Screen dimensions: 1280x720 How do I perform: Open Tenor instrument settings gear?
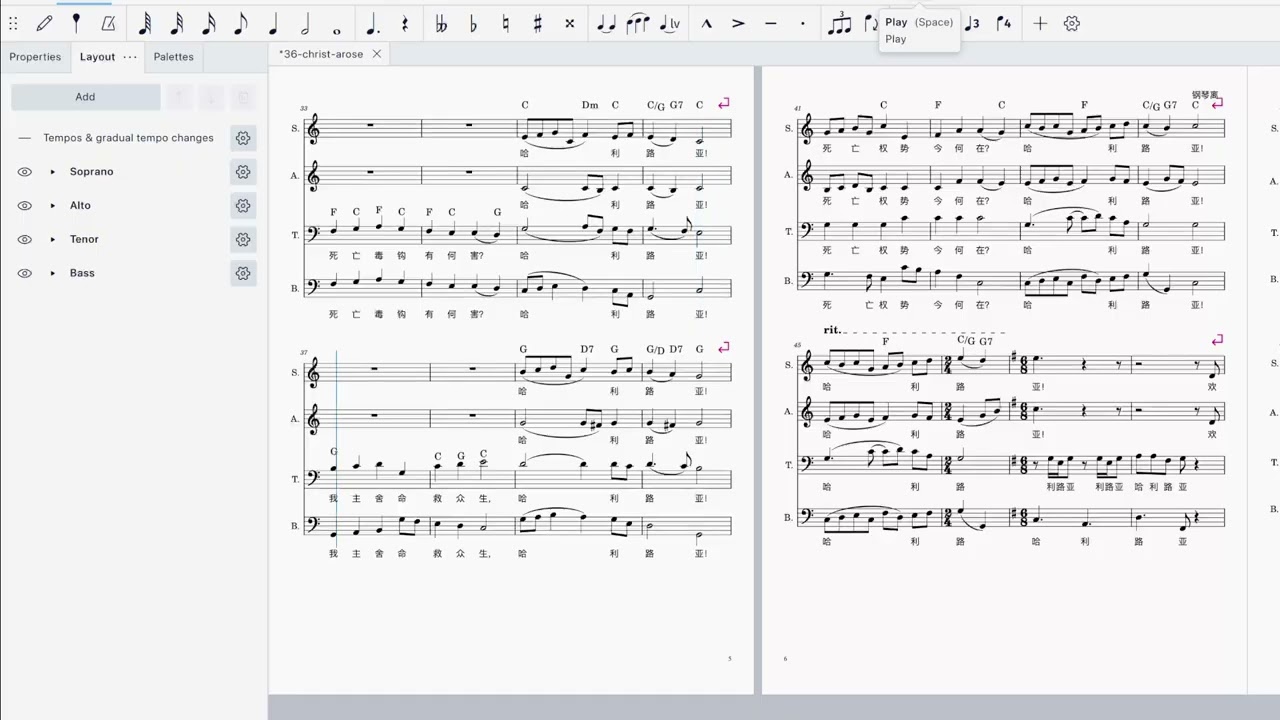pyautogui.click(x=243, y=240)
